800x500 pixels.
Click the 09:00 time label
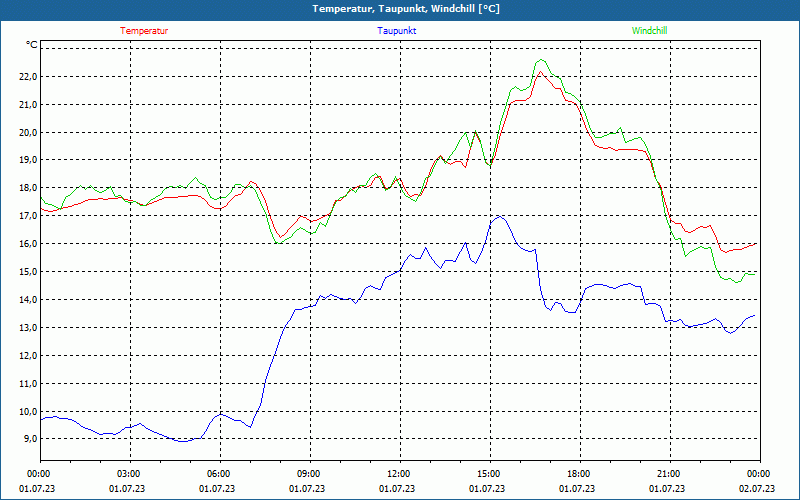click(310, 474)
